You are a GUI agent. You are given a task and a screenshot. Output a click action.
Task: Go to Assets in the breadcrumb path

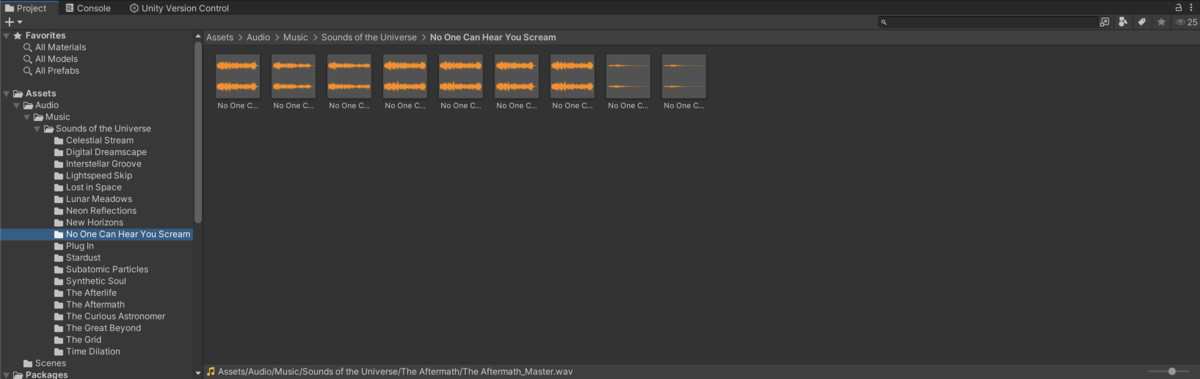coord(219,37)
